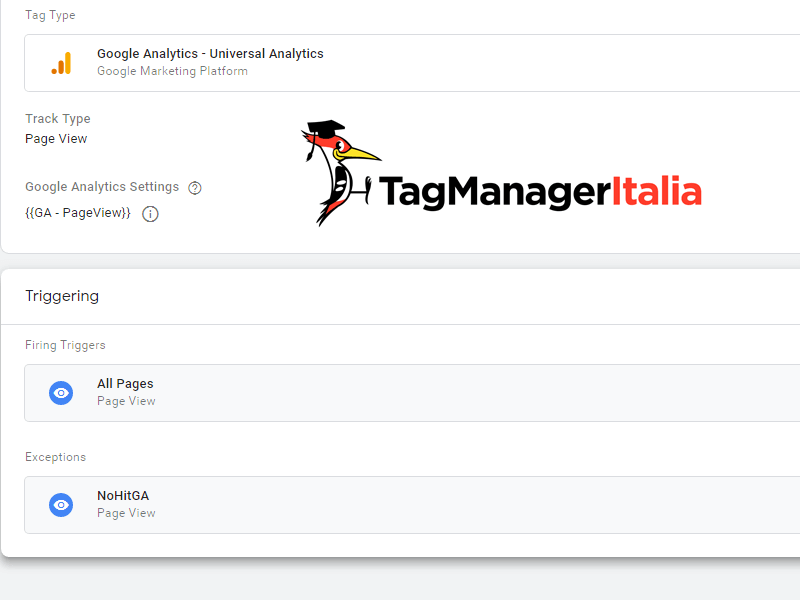Click the Firing Triggers label
Viewport: 800px width, 600px height.
point(65,345)
